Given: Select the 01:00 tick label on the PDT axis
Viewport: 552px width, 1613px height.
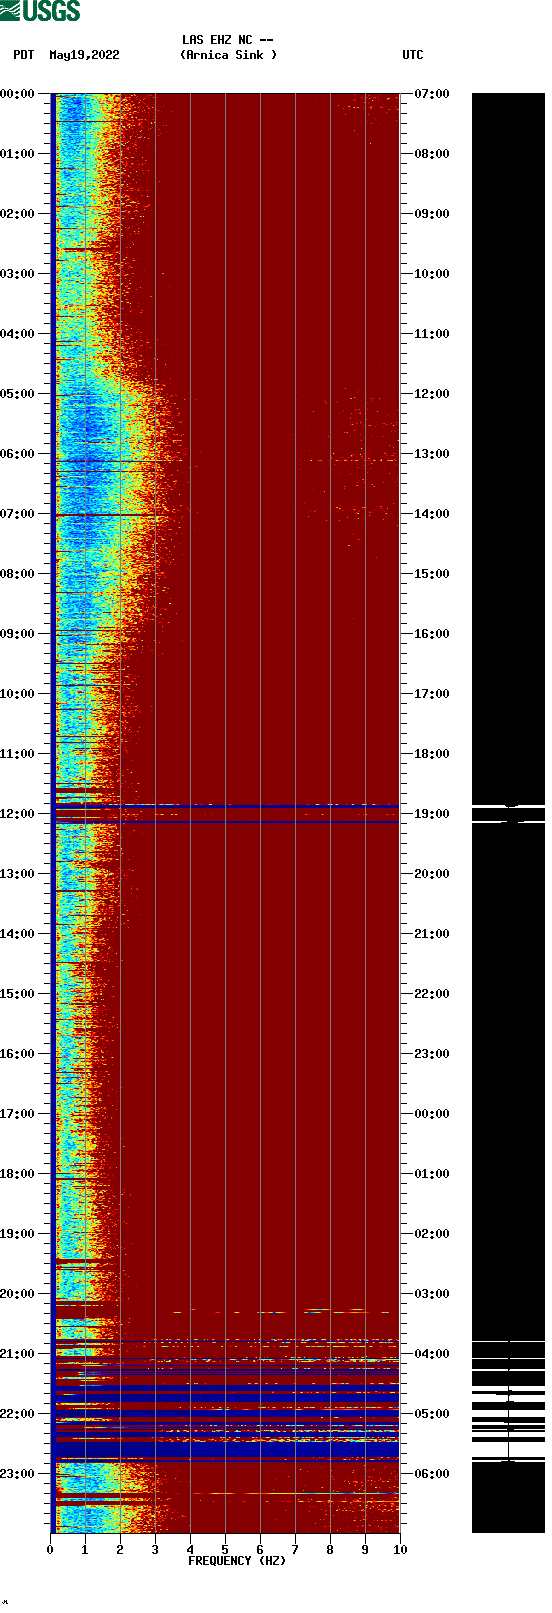Looking at the screenshot, I should pos(18,154).
